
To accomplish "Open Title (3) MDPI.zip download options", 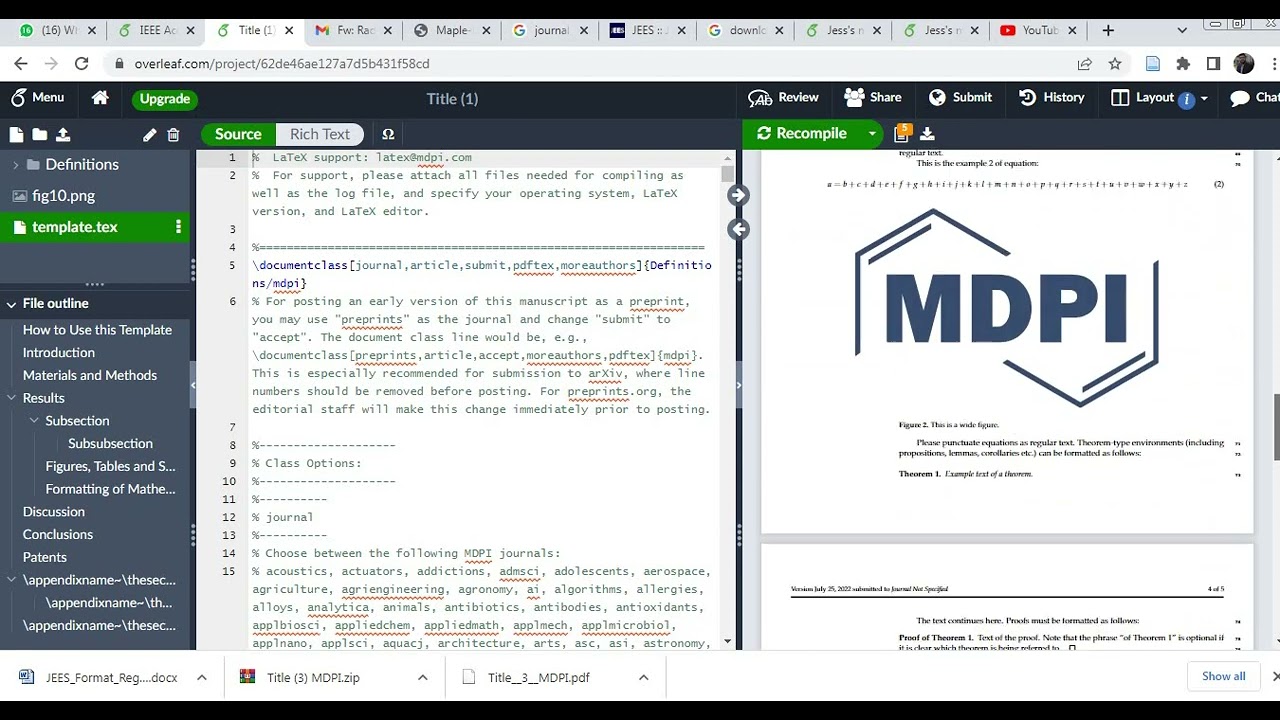I will (x=422, y=677).
